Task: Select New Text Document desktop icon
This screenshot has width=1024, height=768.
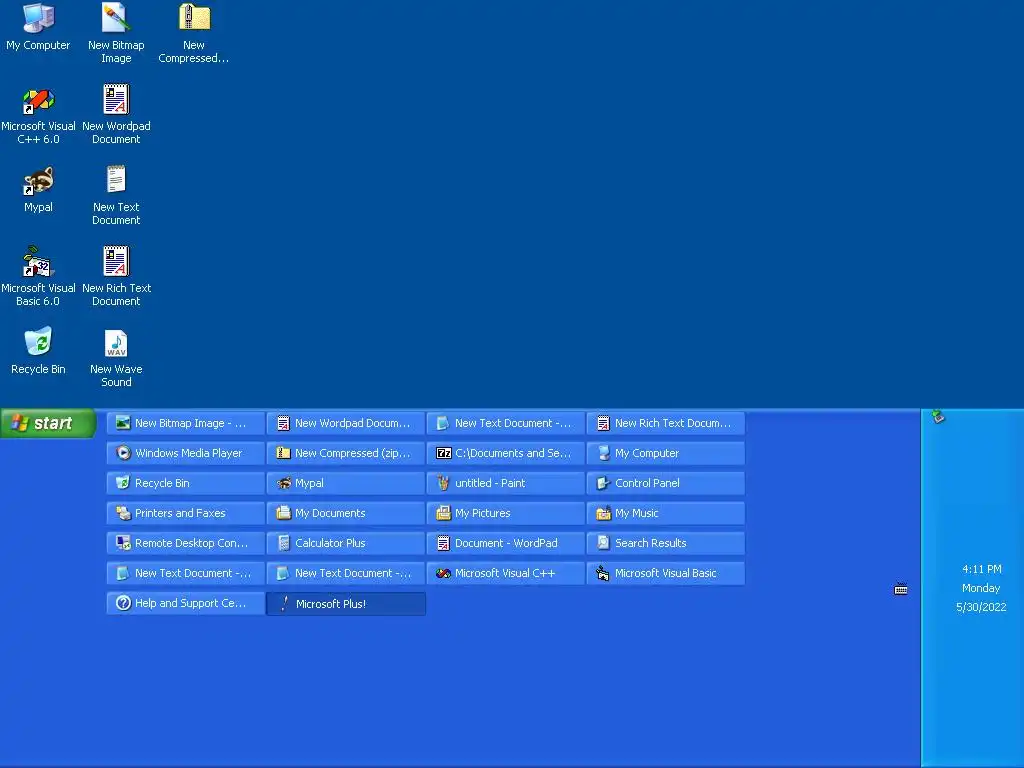Action: pyautogui.click(x=116, y=195)
